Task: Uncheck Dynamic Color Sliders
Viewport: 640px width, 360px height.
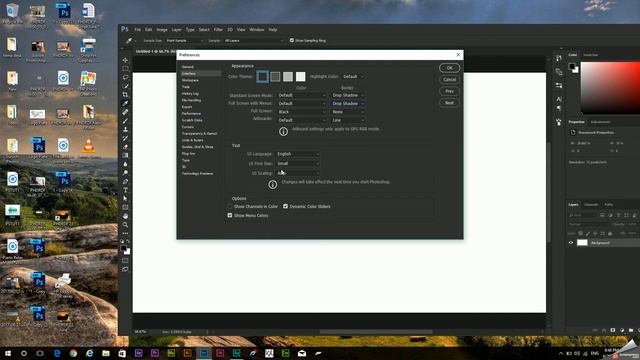Action: pos(285,207)
